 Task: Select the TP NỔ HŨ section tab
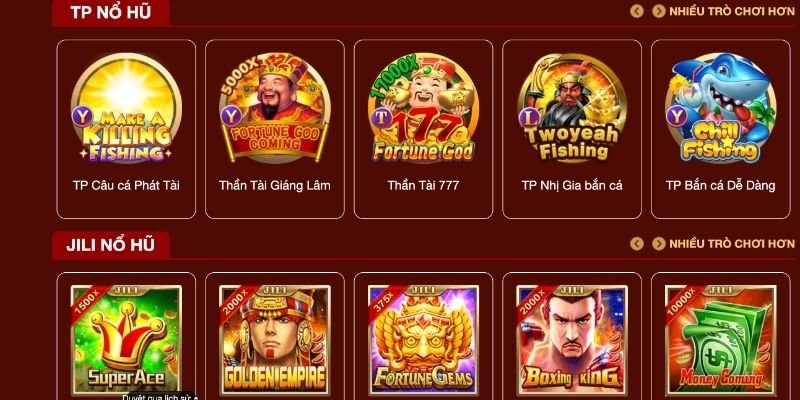click(x=111, y=12)
